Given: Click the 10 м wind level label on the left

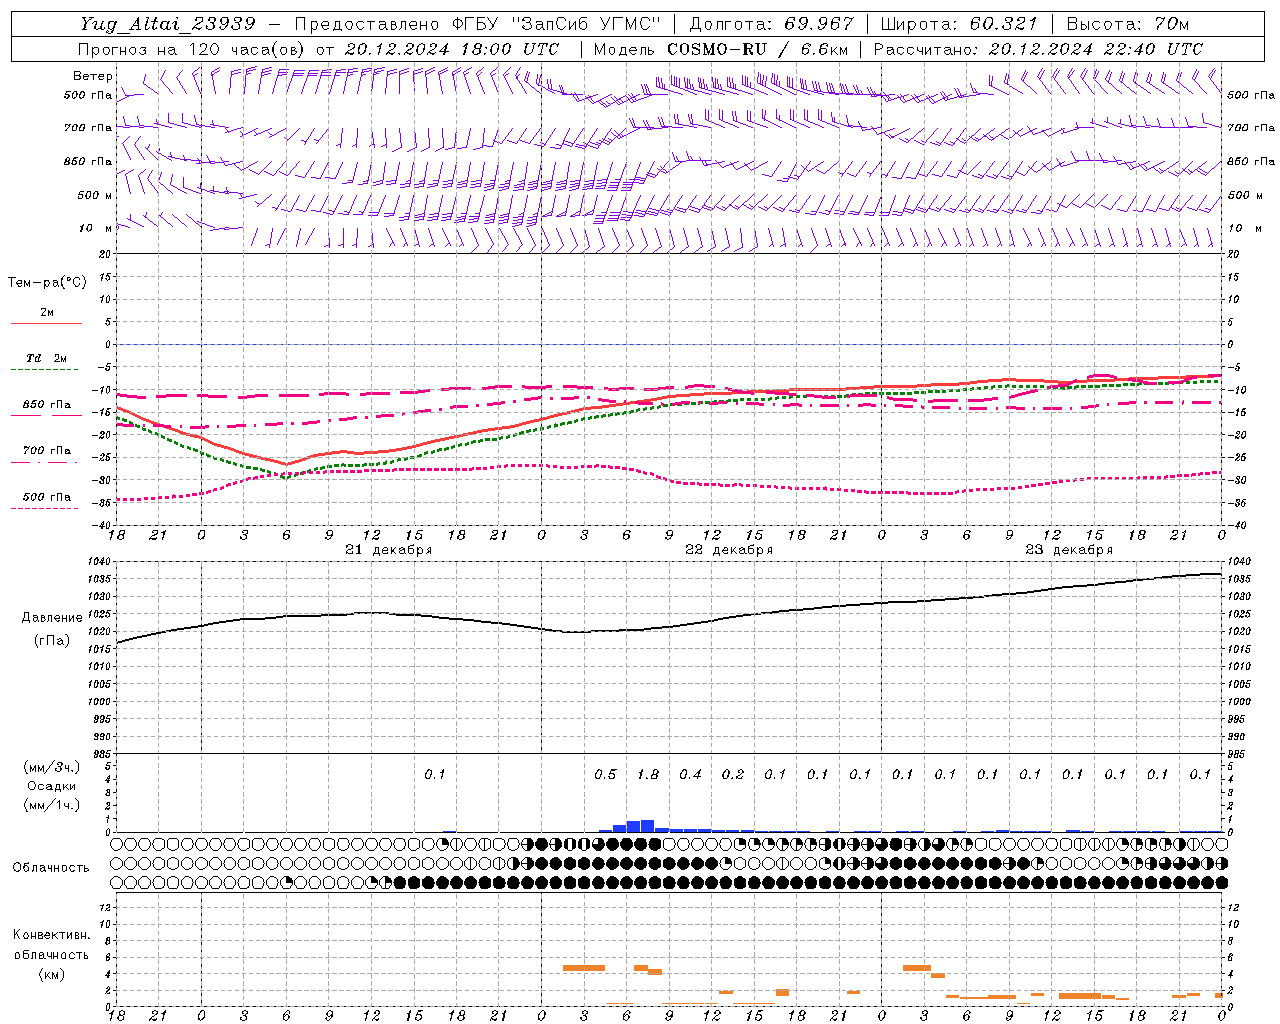Looking at the screenshot, I should click(95, 228).
